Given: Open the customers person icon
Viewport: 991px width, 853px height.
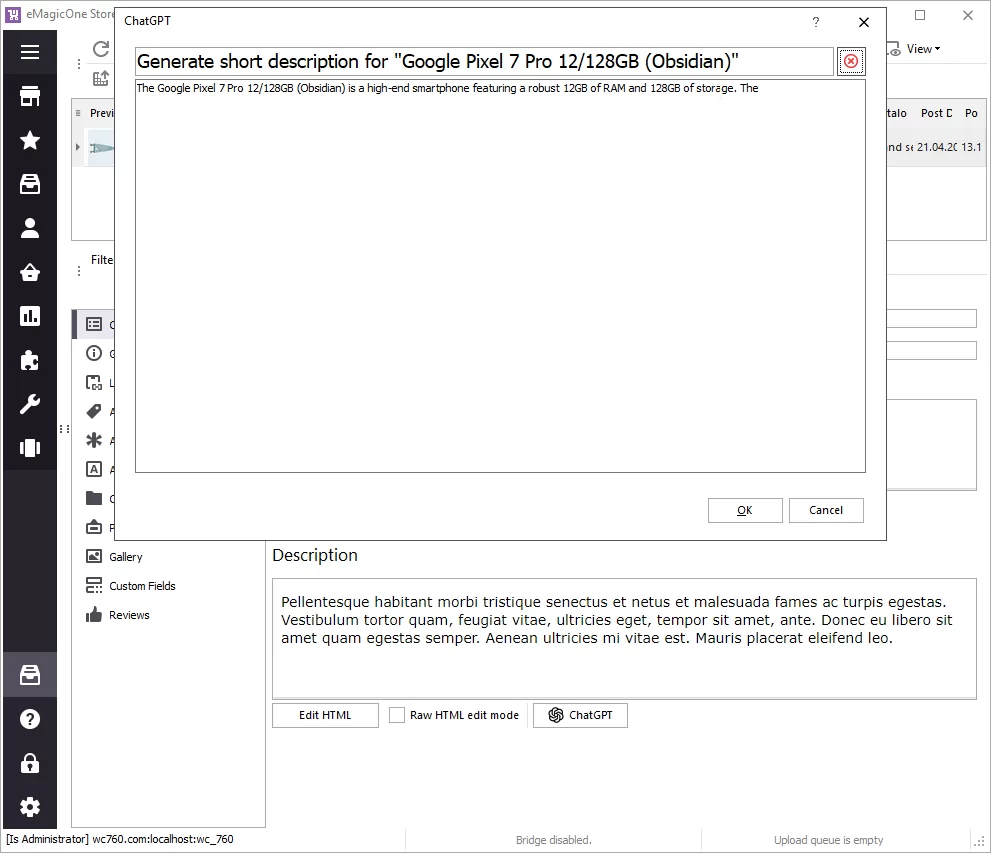Looking at the screenshot, I should (x=30, y=228).
